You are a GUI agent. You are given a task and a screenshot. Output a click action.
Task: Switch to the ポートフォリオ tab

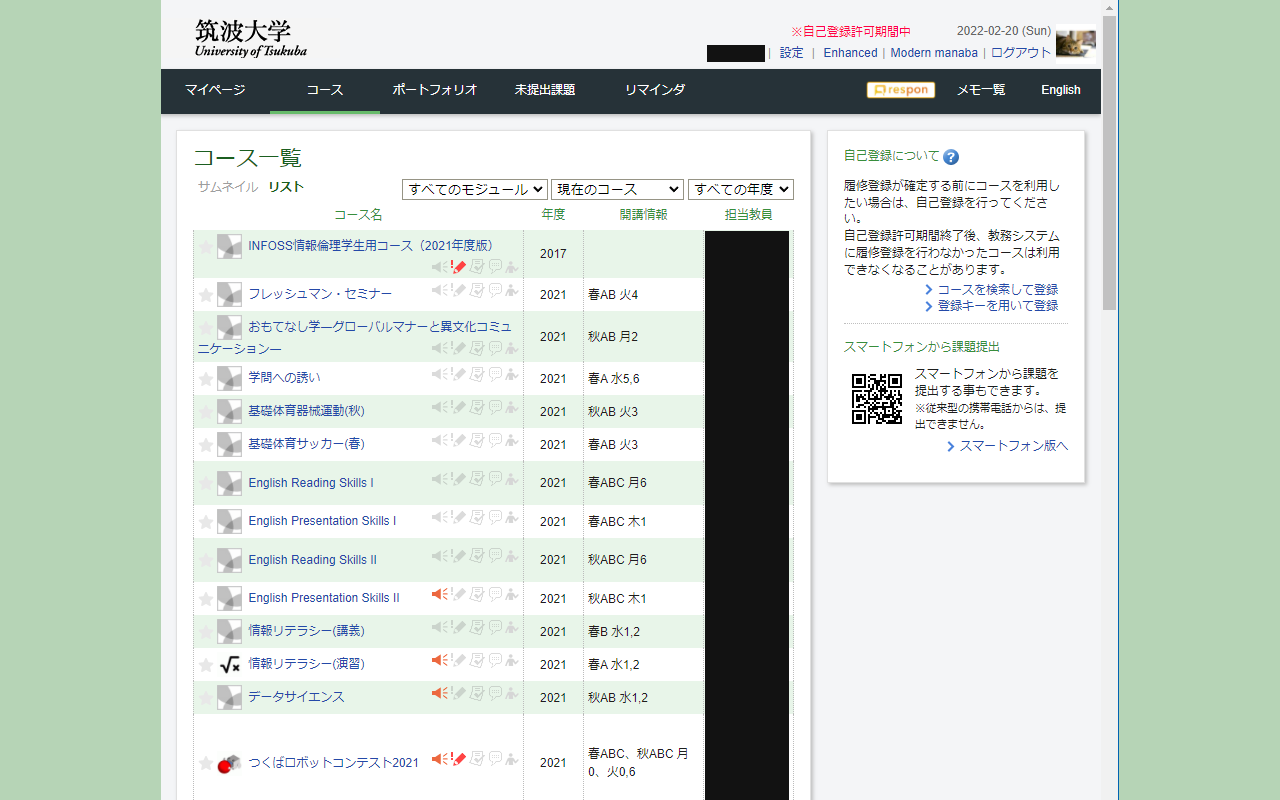click(x=434, y=90)
